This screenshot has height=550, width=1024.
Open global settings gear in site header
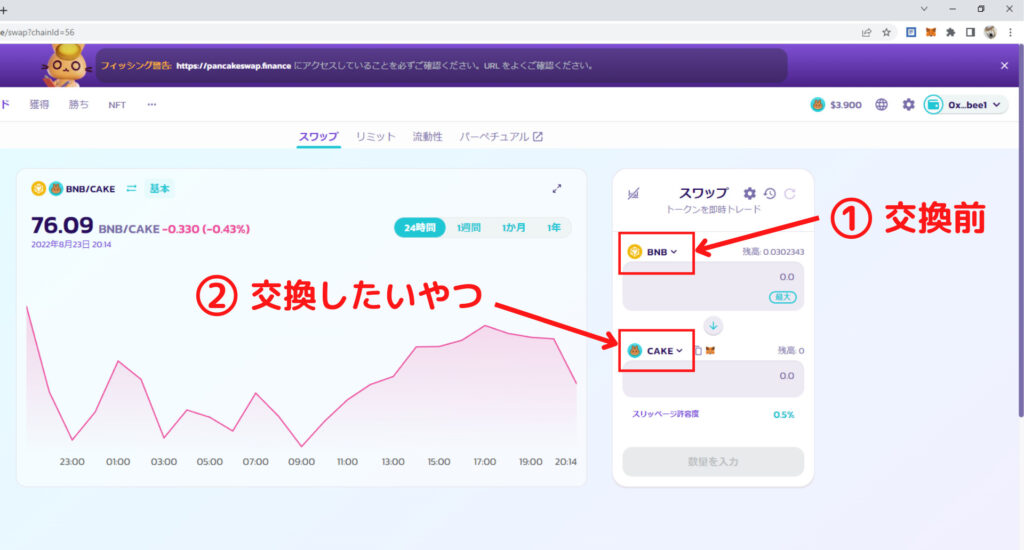tap(908, 105)
